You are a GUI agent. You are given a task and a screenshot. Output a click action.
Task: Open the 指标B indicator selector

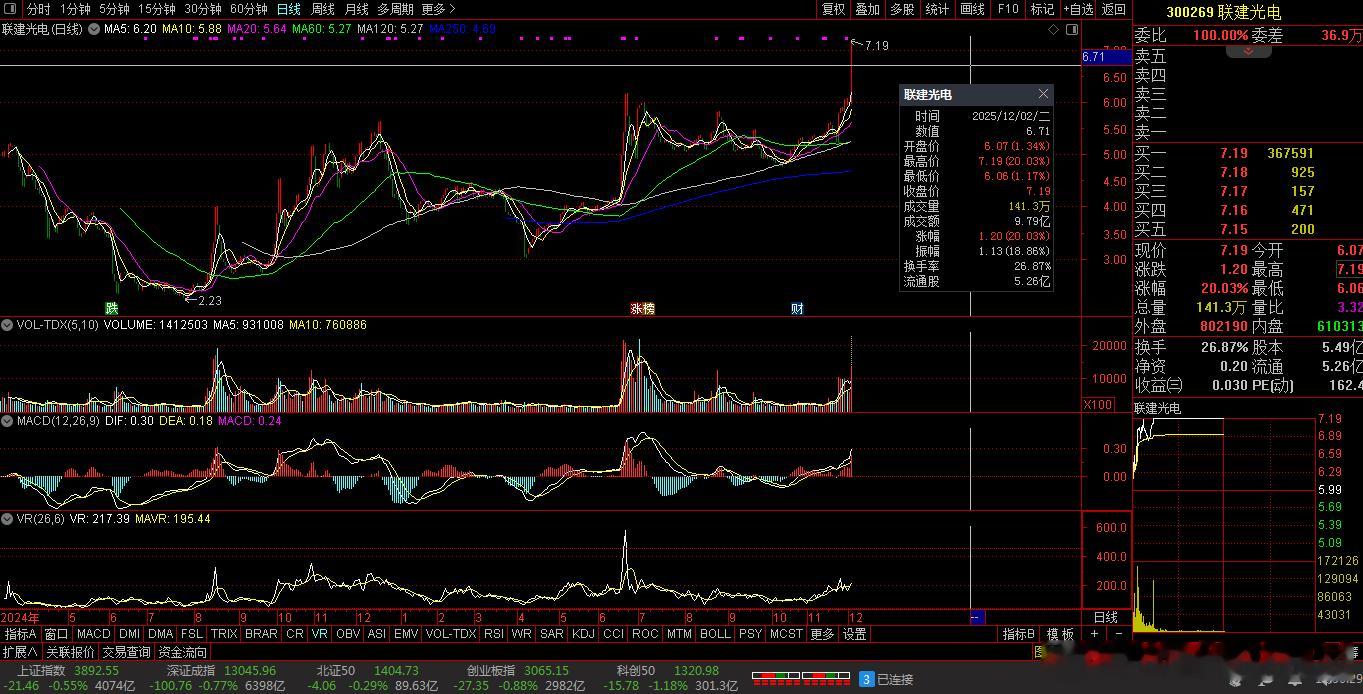pos(1019,634)
